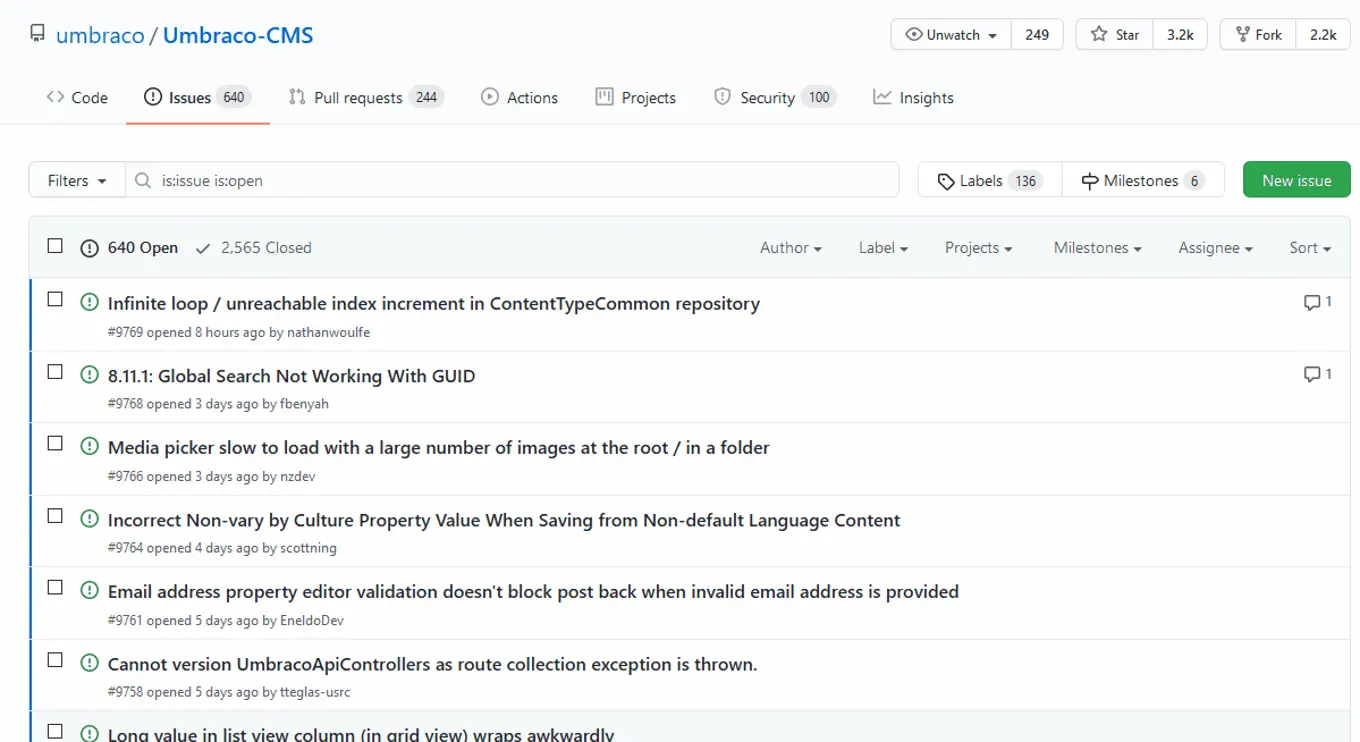Click the Issues tab circle-exclamation icon
The width and height of the screenshot is (1360, 742).
coord(153,97)
